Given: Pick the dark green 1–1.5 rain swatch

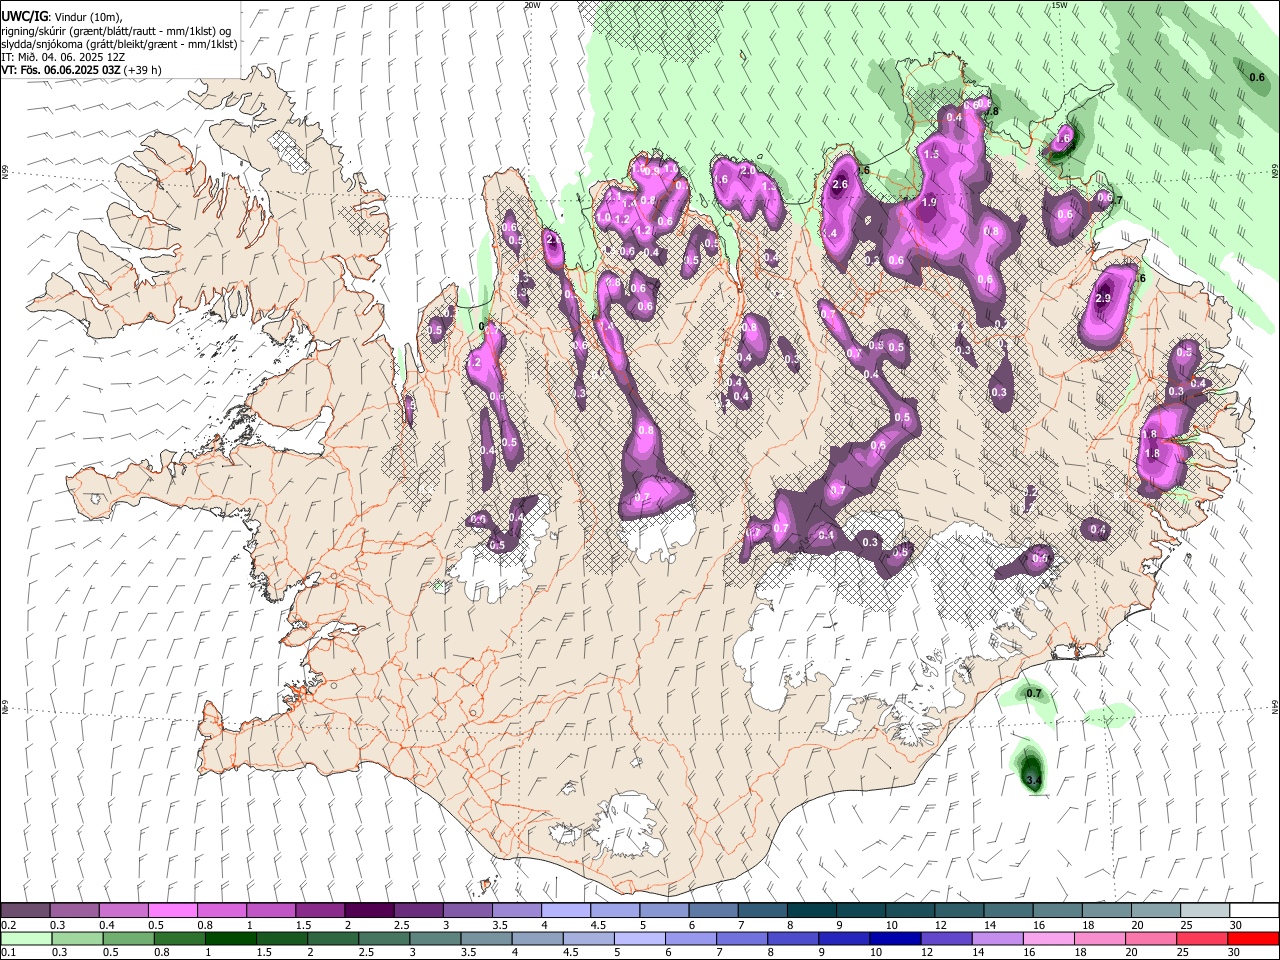Looking at the screenshot, I should pos(230,938).
